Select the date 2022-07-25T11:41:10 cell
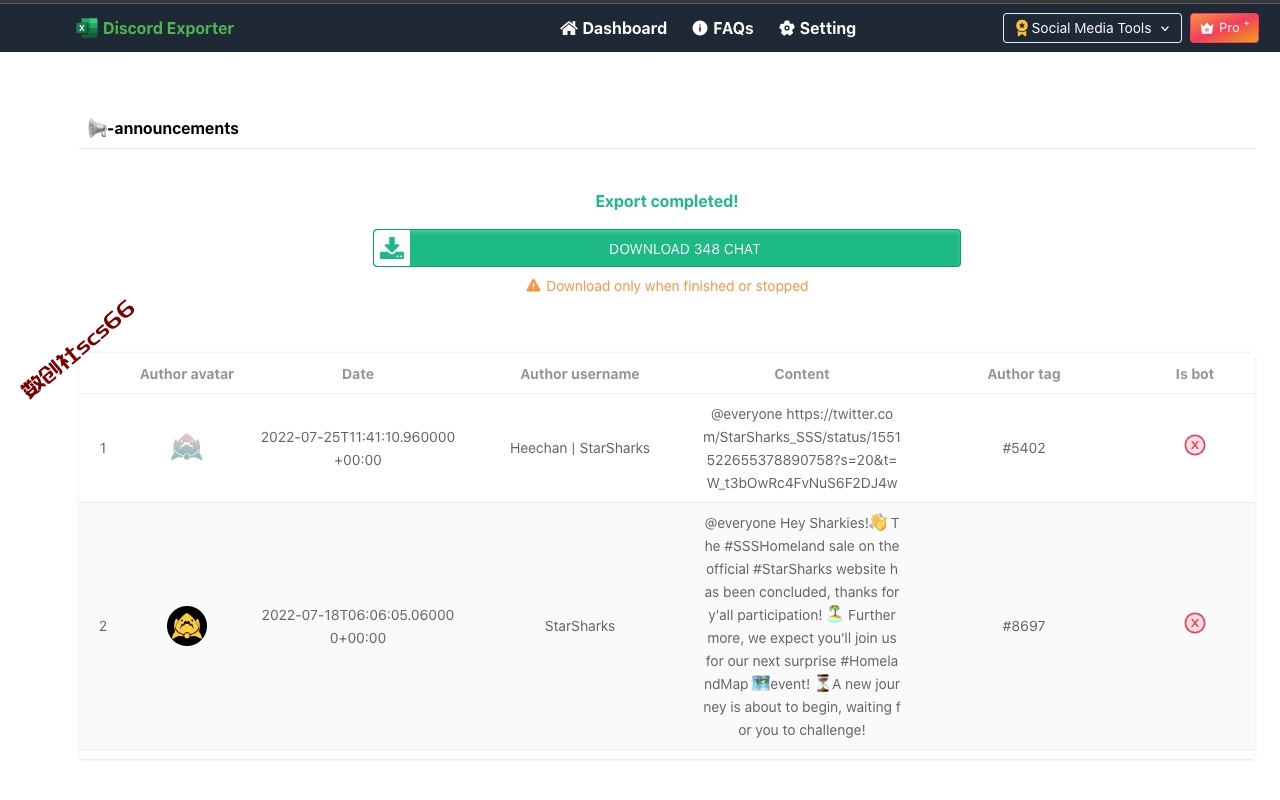The image size is (1280, 800). pos(358,448)
